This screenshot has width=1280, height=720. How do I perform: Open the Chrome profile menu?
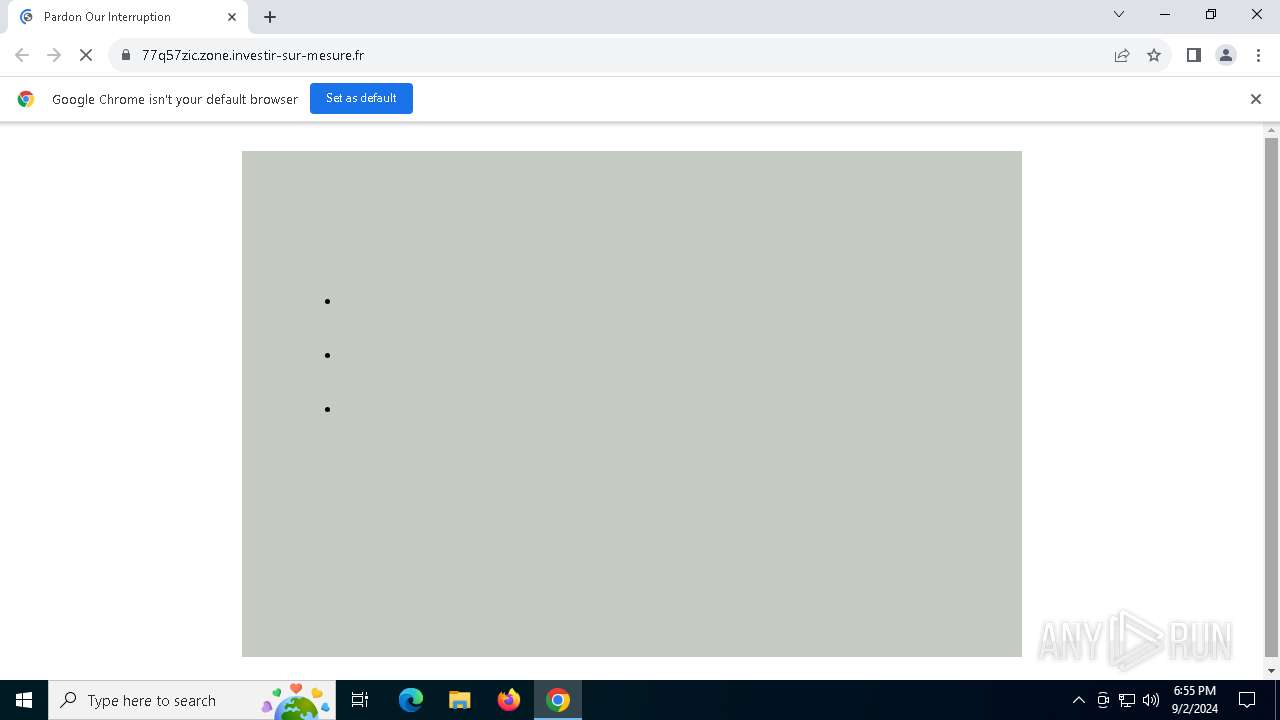[1226, 55]
